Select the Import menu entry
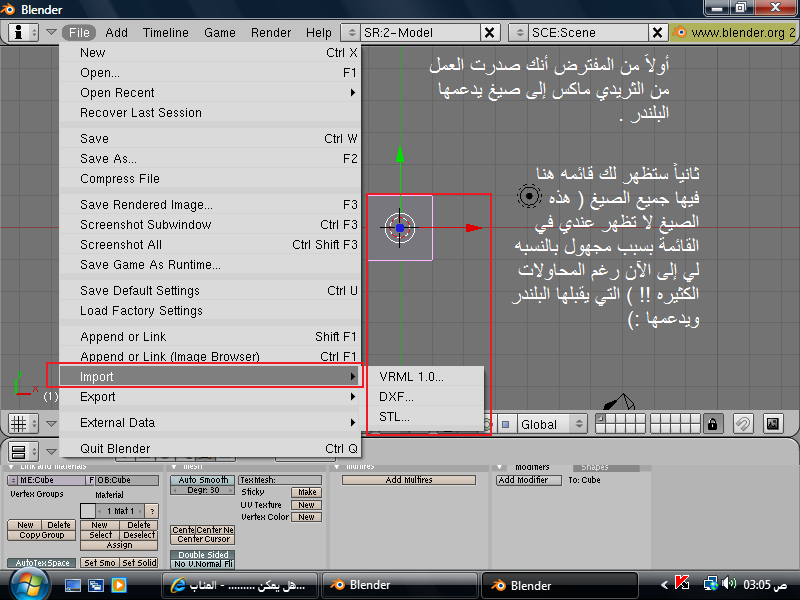800x600 pixels. [x=211, y=377]
